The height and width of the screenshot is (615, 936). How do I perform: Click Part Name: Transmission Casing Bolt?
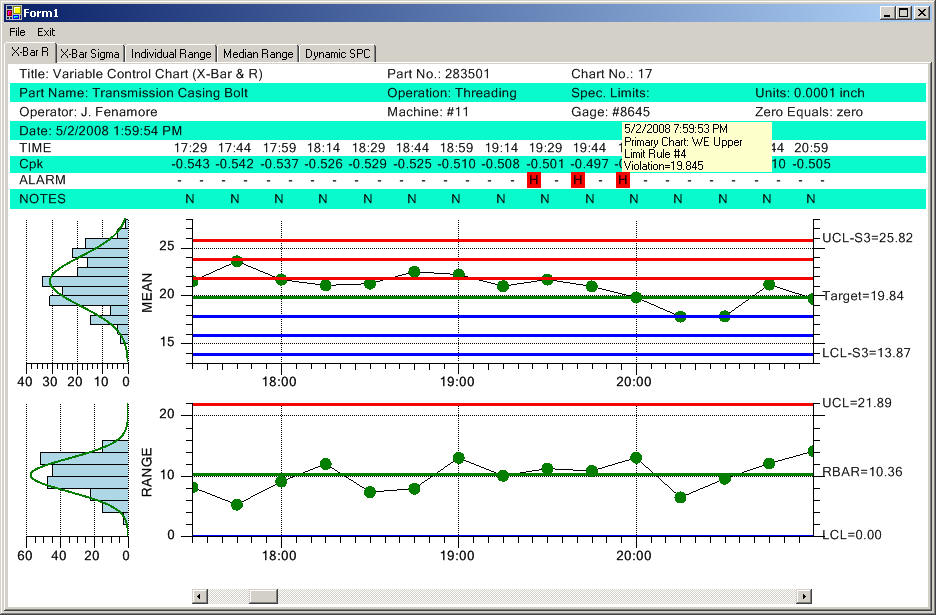tap(133, 93)
